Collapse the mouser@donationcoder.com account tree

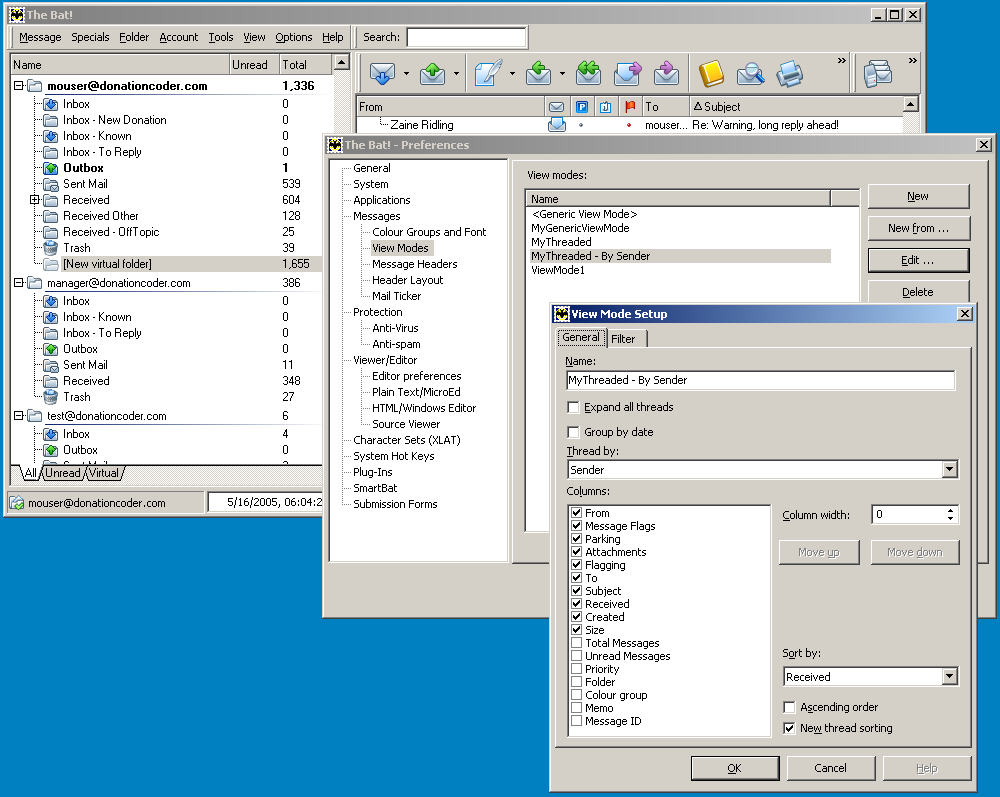click(x=18, y=86)
